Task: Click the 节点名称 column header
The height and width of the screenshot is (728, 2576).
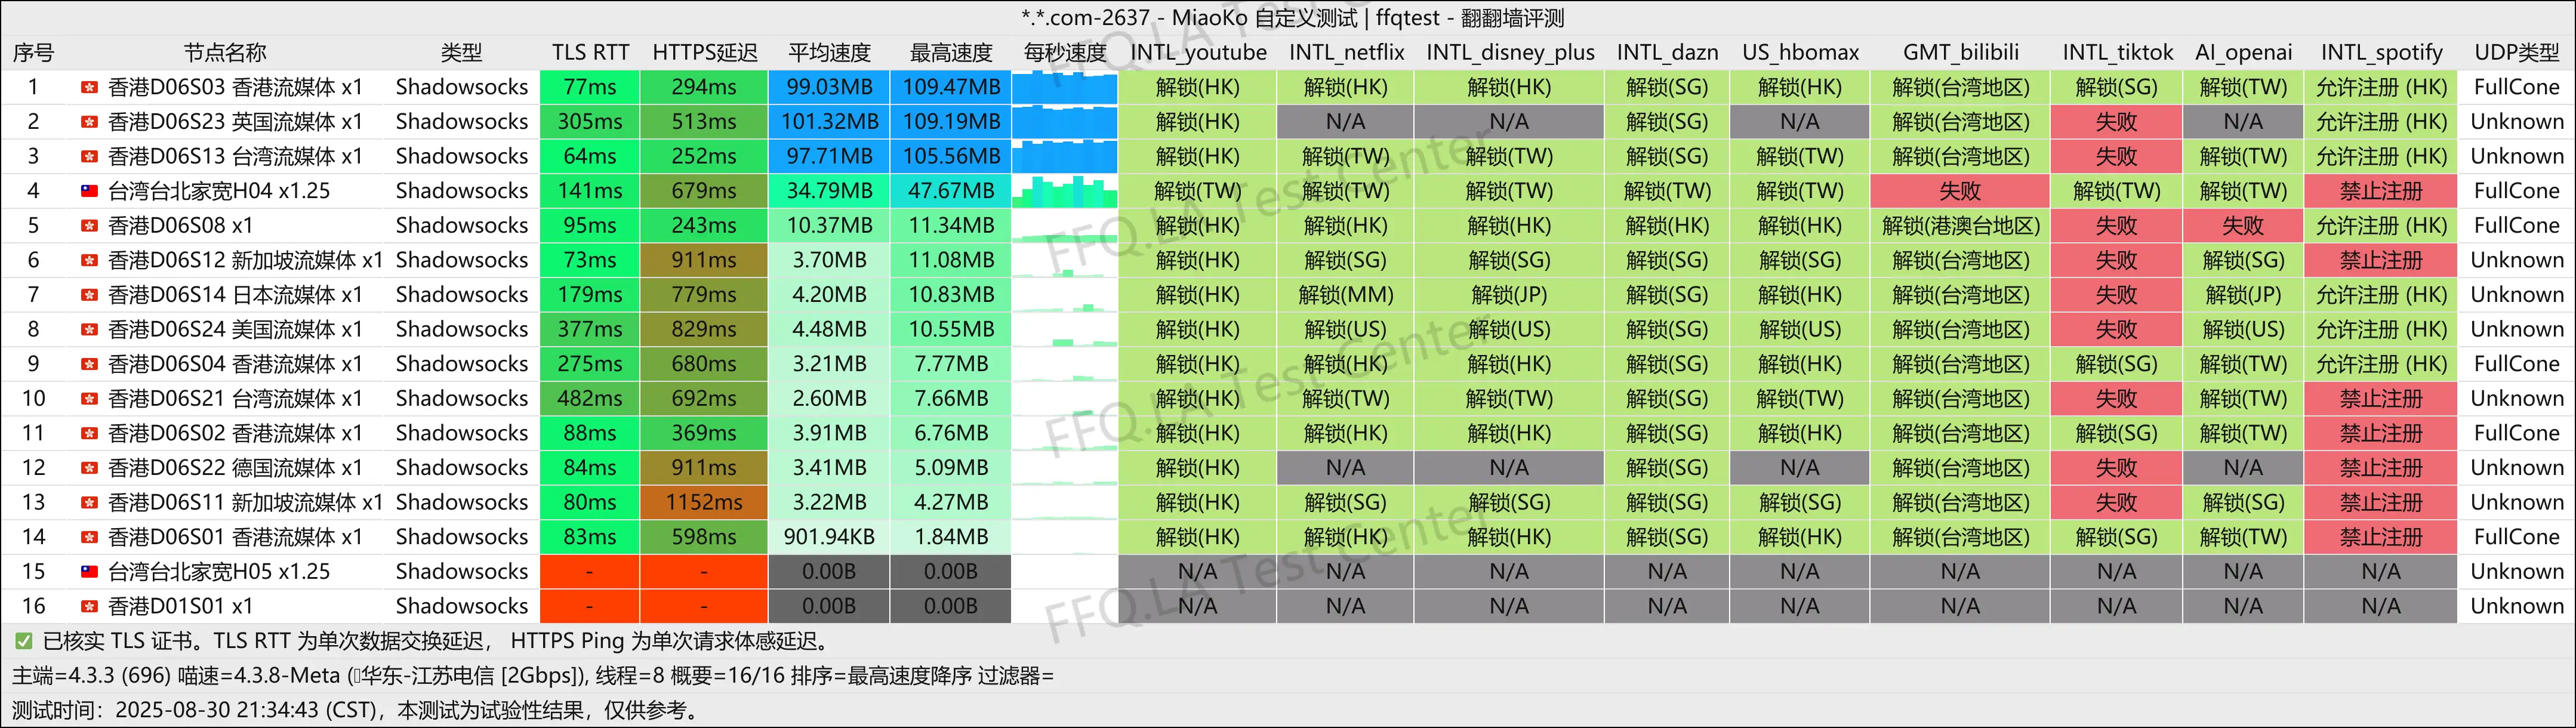Action: 225,53
